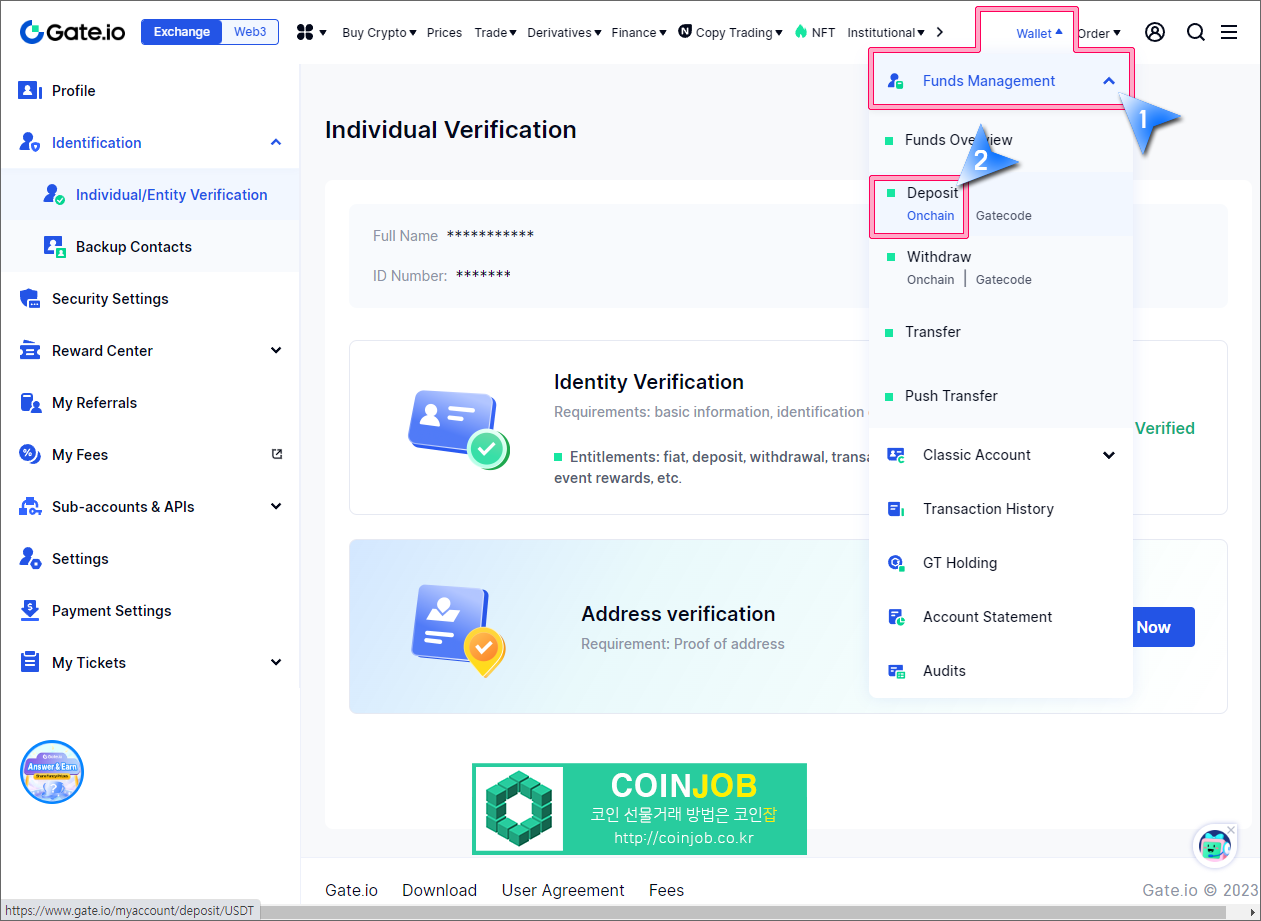Collapse the Funds Management section

[x=1109, y=81]
